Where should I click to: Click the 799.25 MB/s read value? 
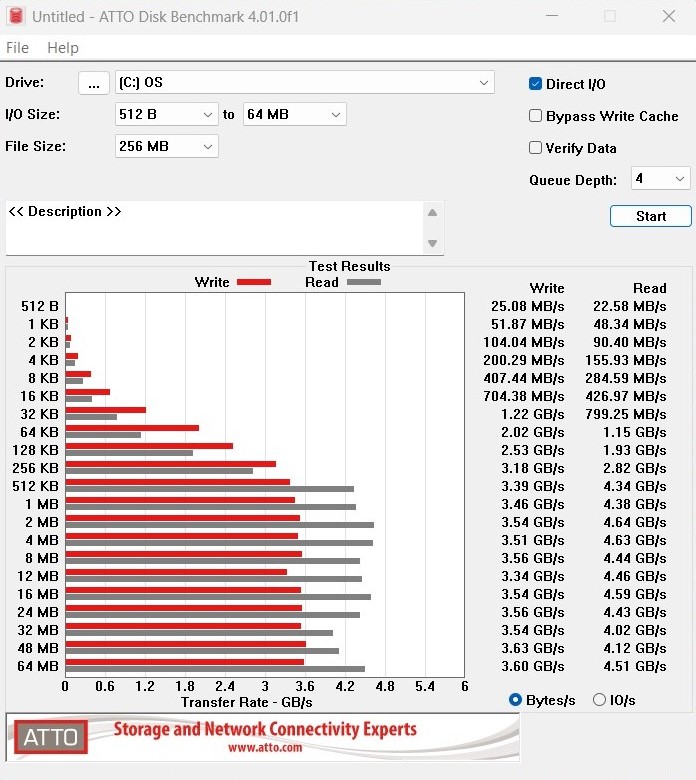click(626, 414)
